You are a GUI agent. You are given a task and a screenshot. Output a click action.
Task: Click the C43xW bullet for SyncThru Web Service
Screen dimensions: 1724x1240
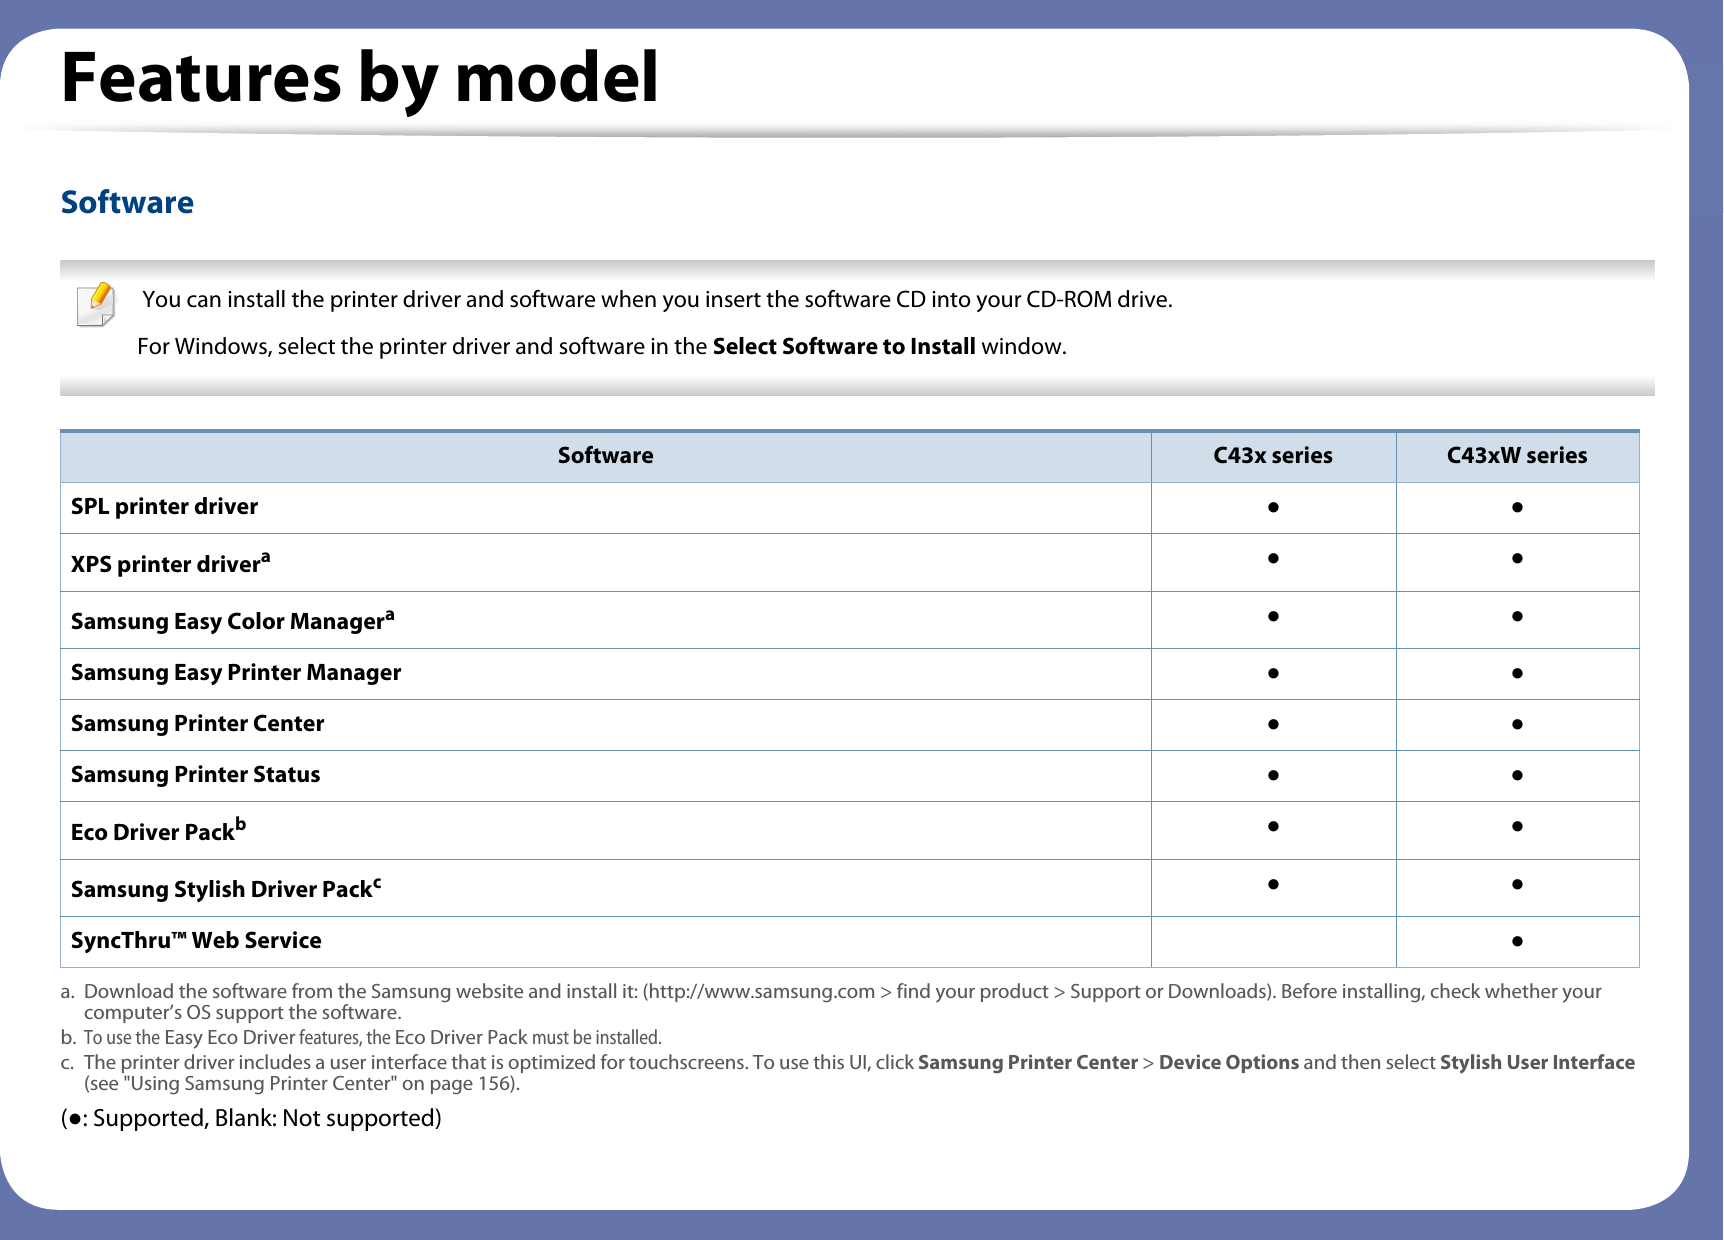pyautogui.click(x=1517, y=941)
